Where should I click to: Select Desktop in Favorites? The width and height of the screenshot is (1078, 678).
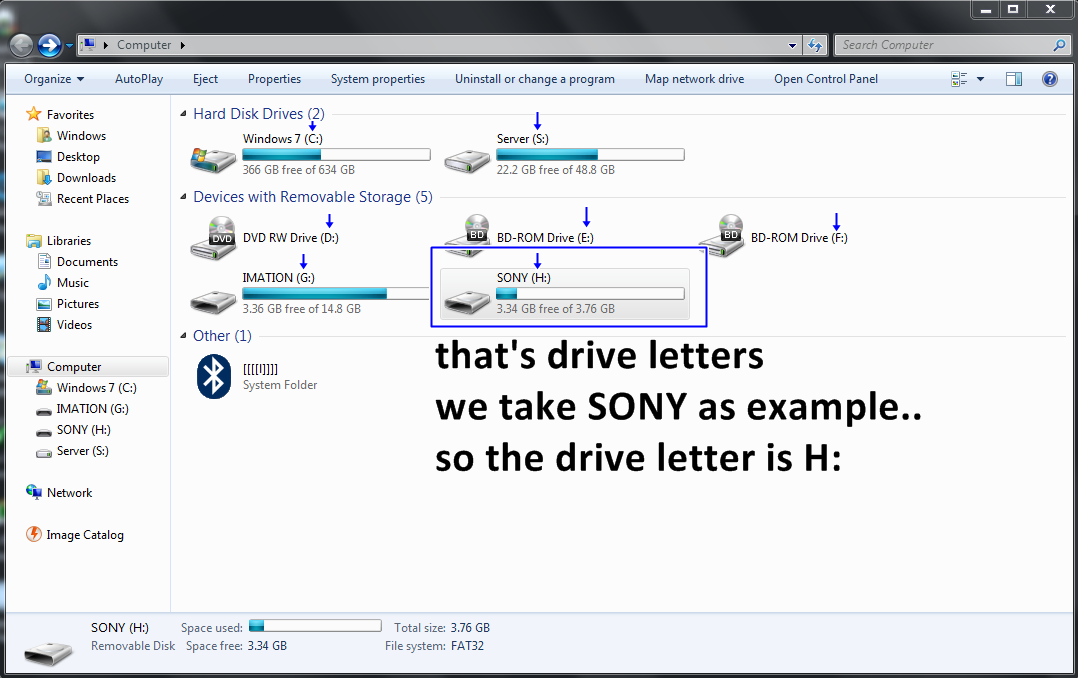click(x=78, y=157)
